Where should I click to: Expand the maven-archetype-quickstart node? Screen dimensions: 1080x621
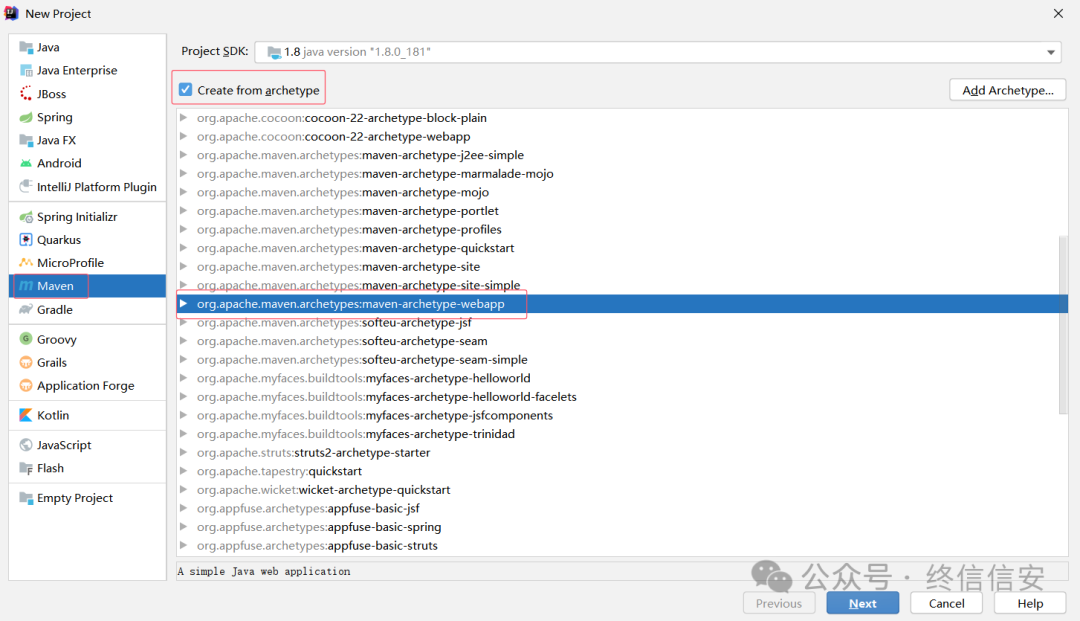pos(183,248)
